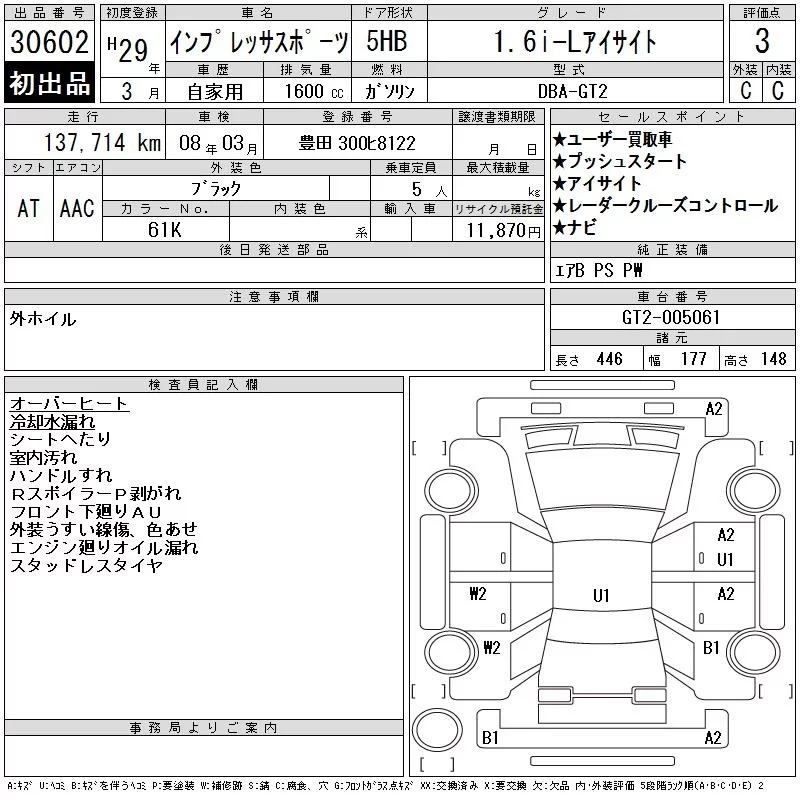Select the AT shift type cell
The image size is (800, 800).
(x=29, y=208)
